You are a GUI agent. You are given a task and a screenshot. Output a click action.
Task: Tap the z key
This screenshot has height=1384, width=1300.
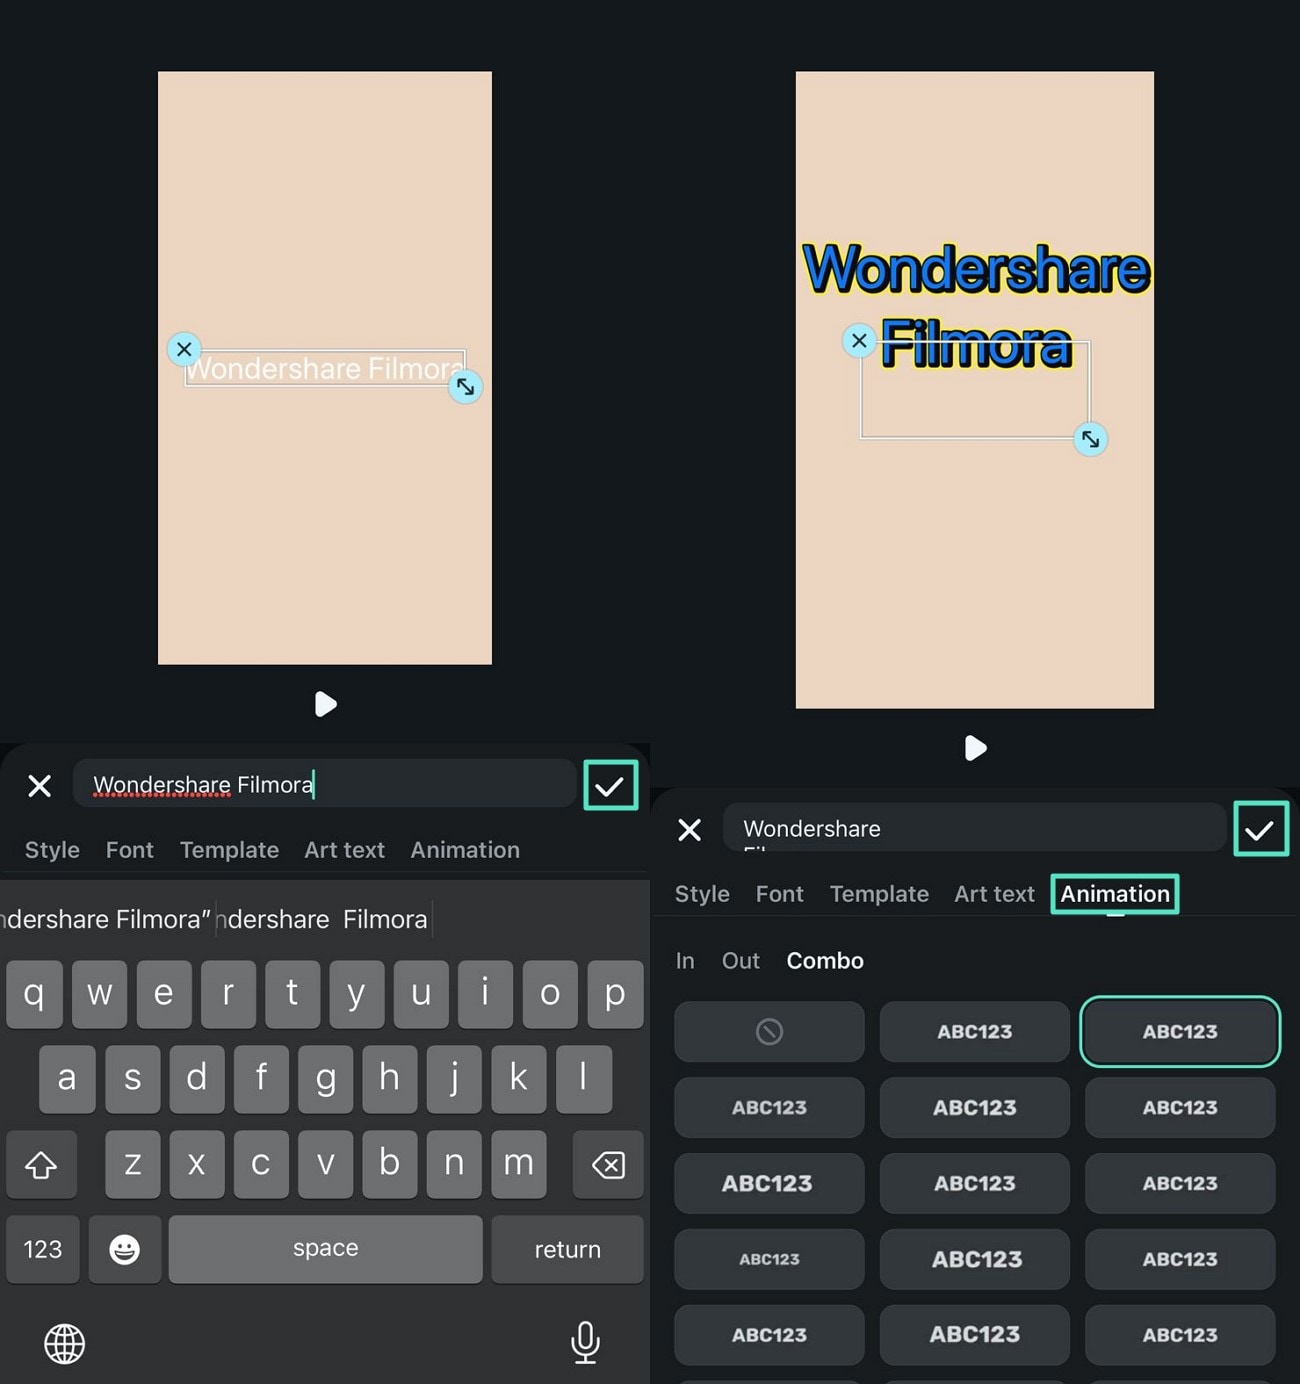[132, 1164]
